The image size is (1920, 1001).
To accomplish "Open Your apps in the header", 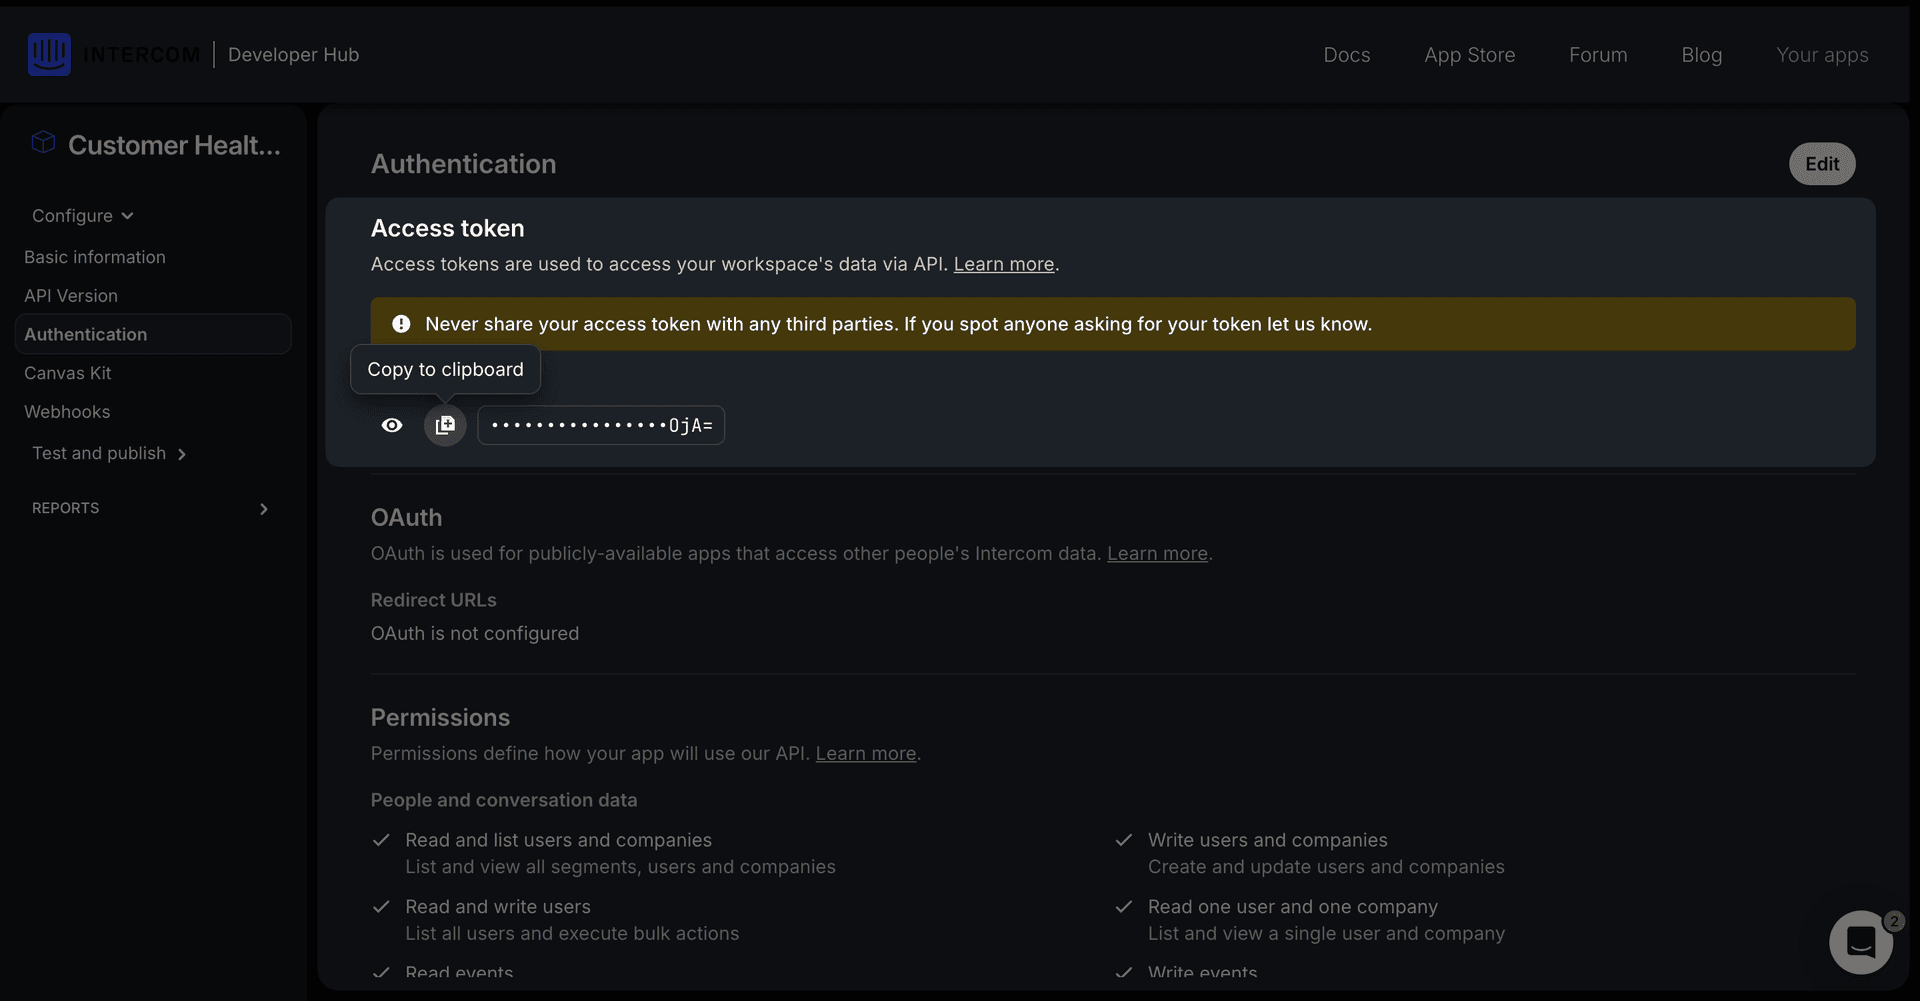I will point(1821,55).
